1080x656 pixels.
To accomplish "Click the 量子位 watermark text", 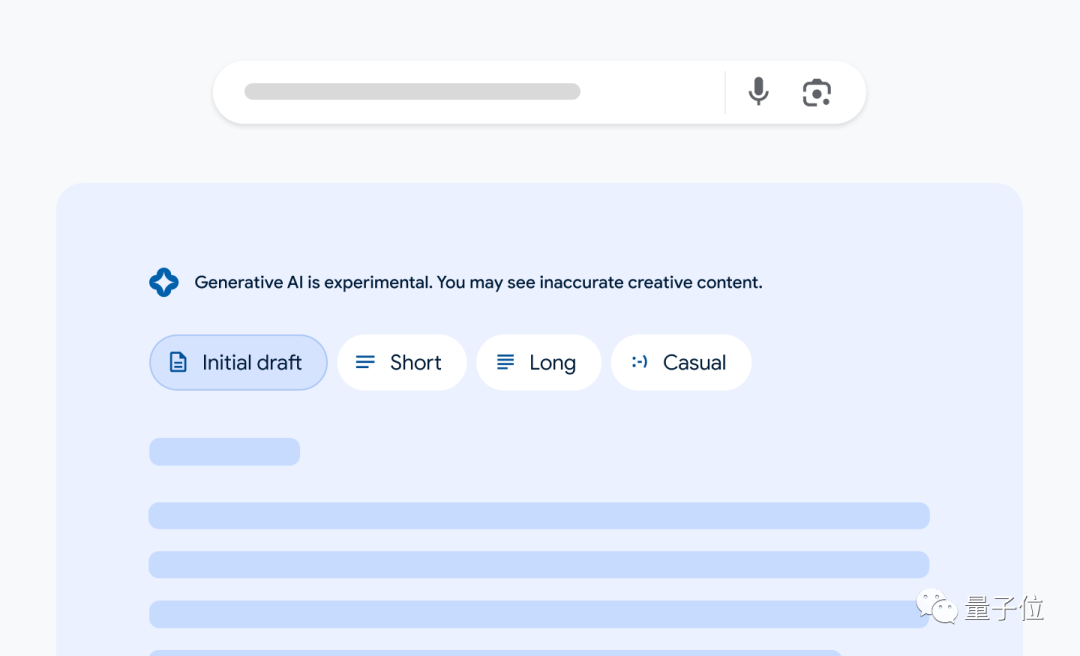I will point(1004,608).
